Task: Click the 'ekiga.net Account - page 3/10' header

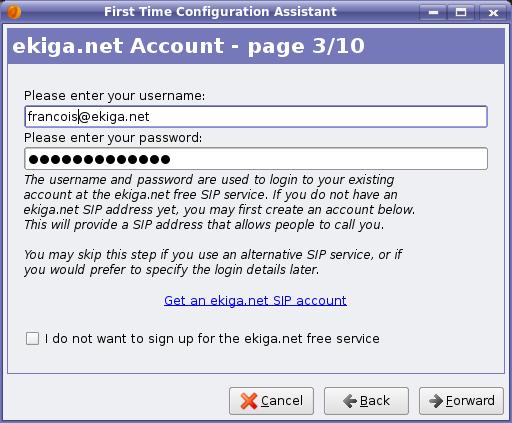Action: pyautogui.click(x=188, y=46)
